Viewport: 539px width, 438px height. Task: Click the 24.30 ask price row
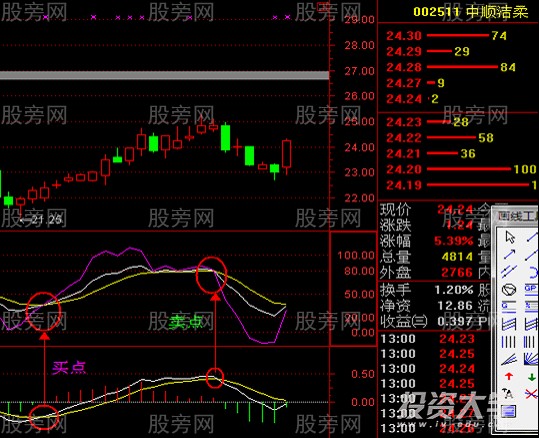point(447,35)
